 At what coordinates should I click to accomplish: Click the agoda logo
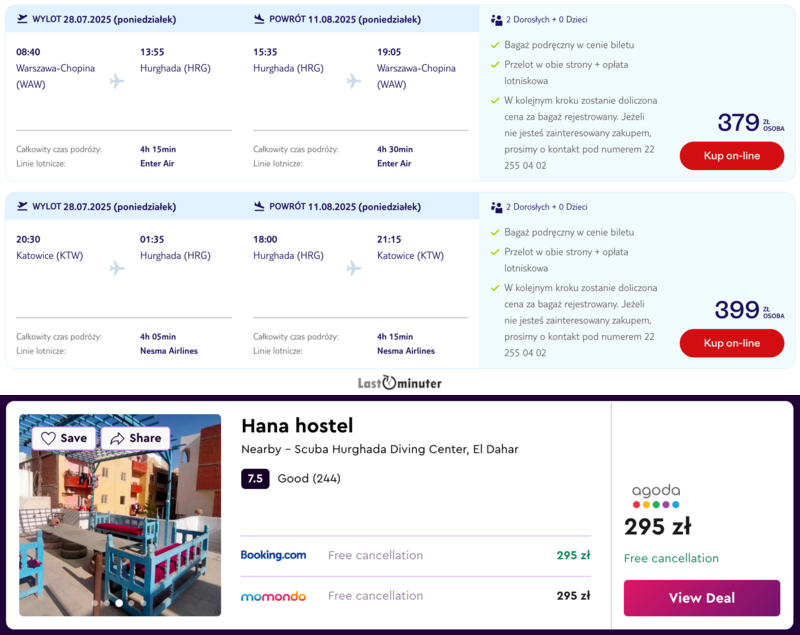[x=656, y=496]
